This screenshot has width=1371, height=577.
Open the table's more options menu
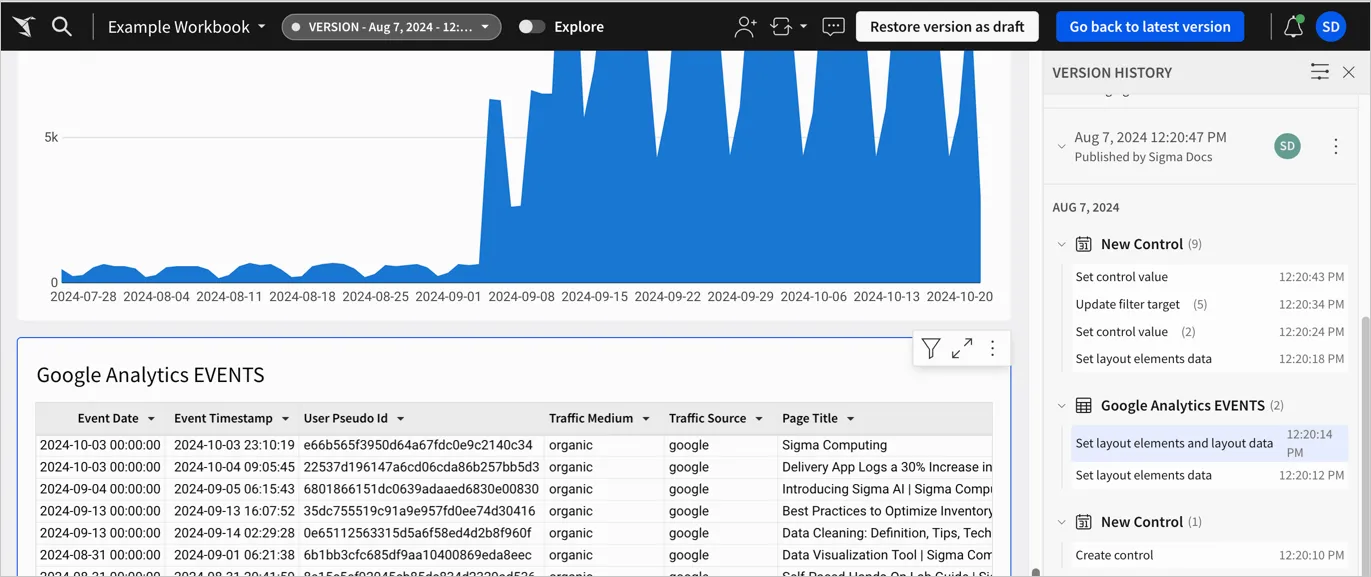[992, 348]
